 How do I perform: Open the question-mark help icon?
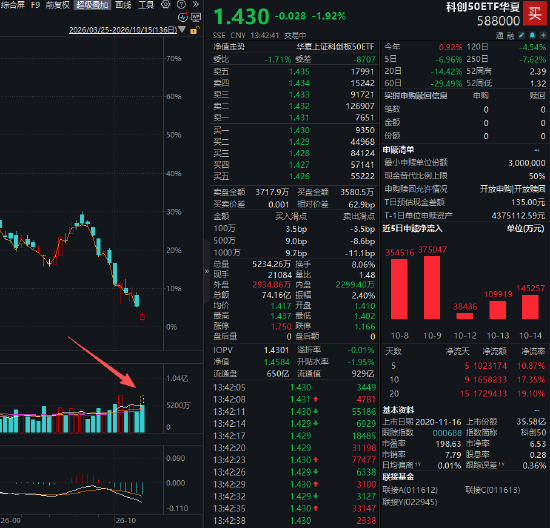(x=181, y=5)
